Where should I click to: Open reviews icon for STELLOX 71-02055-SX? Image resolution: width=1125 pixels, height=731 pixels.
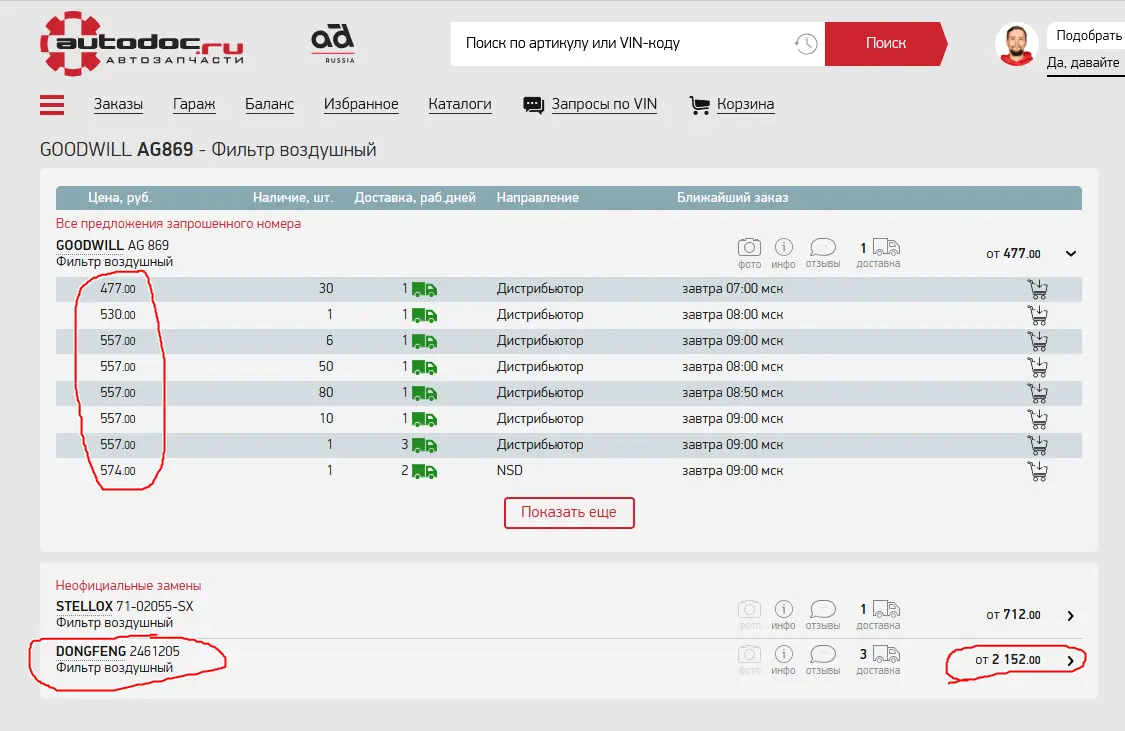(823, 609)
